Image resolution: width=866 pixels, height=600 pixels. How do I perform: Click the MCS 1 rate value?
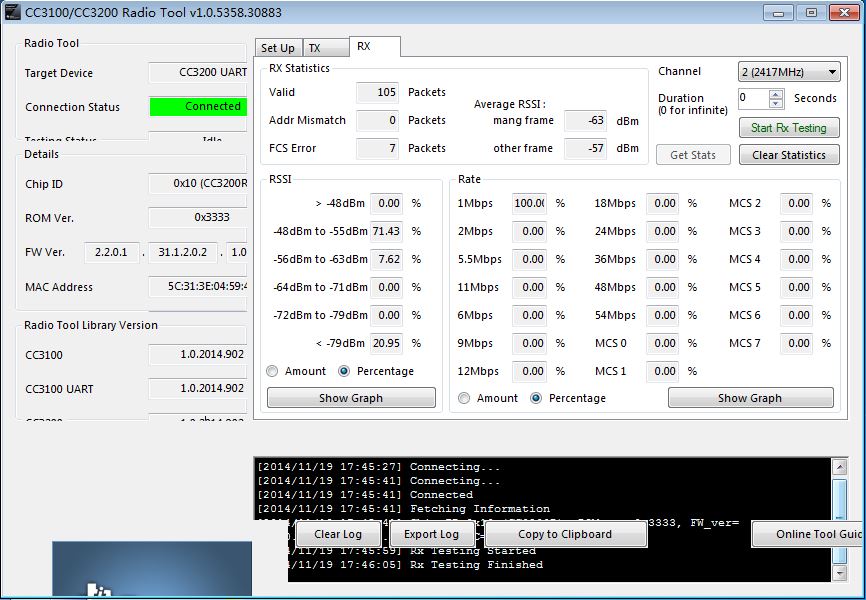tap(662, 371)
